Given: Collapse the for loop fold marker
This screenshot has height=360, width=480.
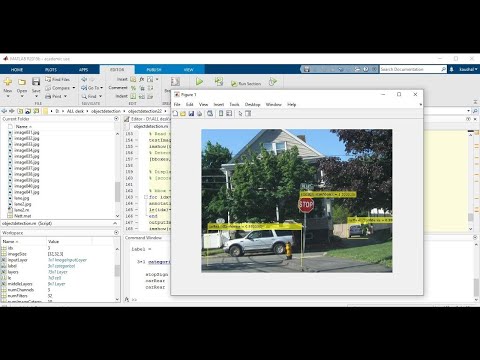Looking at the screenshot, I should pyautogui.click(x=146, y=197).
